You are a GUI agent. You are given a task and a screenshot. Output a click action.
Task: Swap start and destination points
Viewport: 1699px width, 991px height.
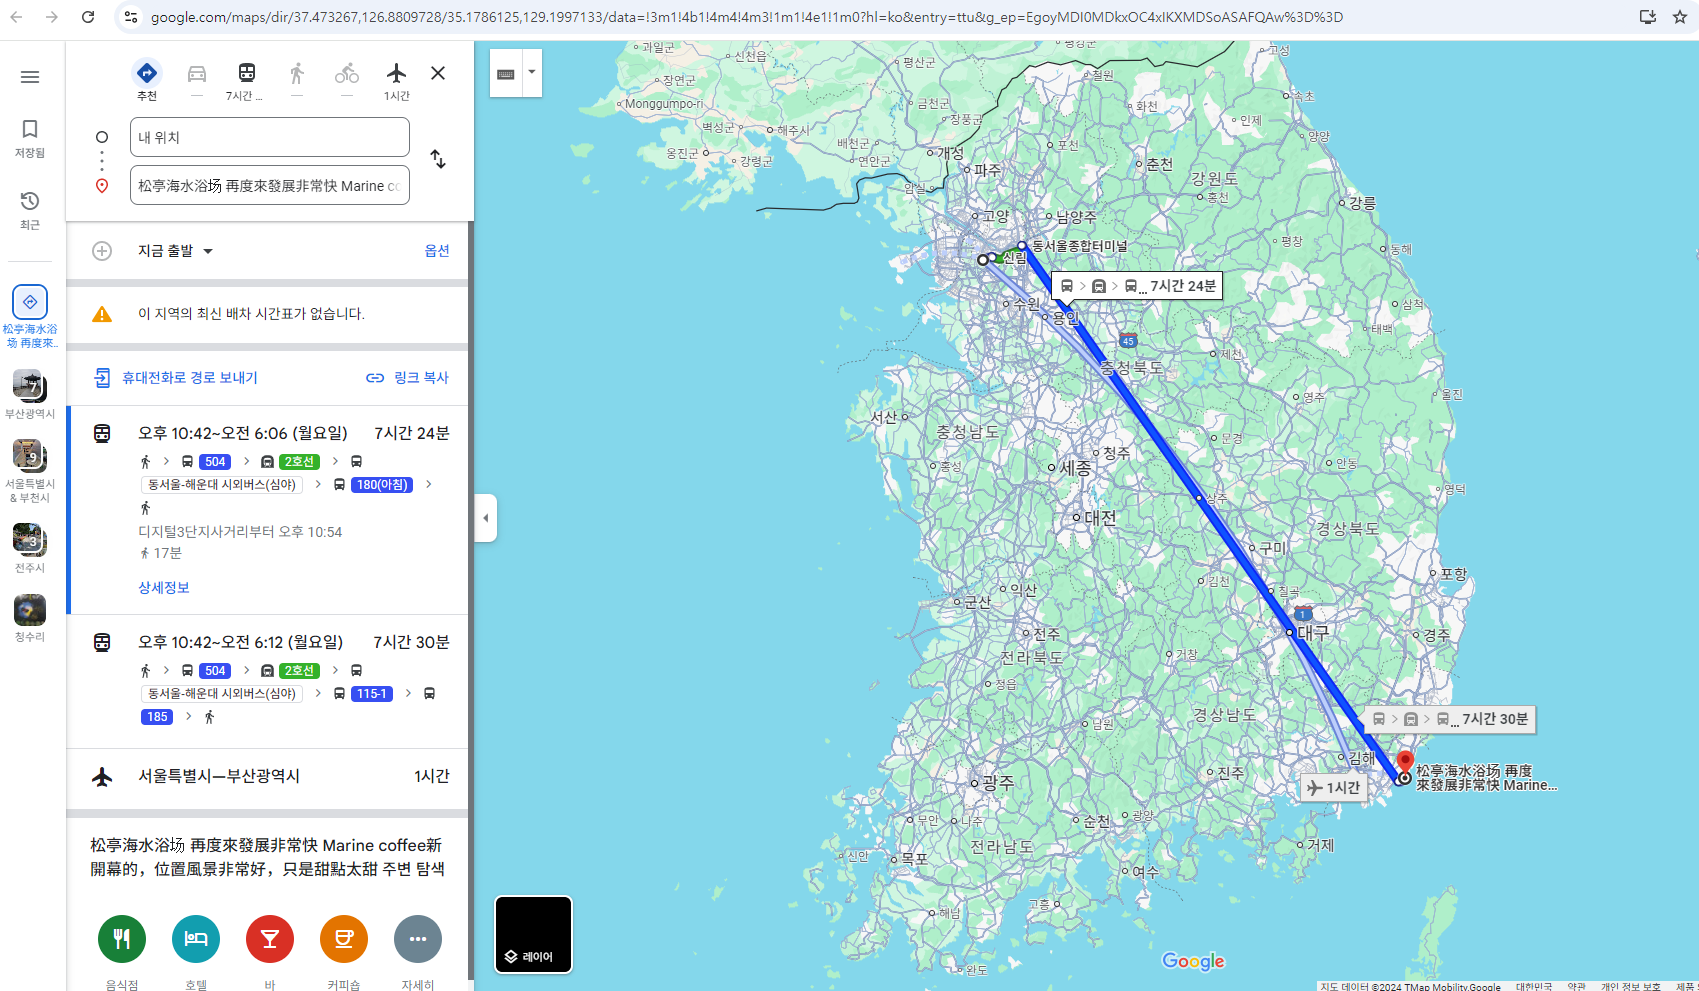coord(438,159)
